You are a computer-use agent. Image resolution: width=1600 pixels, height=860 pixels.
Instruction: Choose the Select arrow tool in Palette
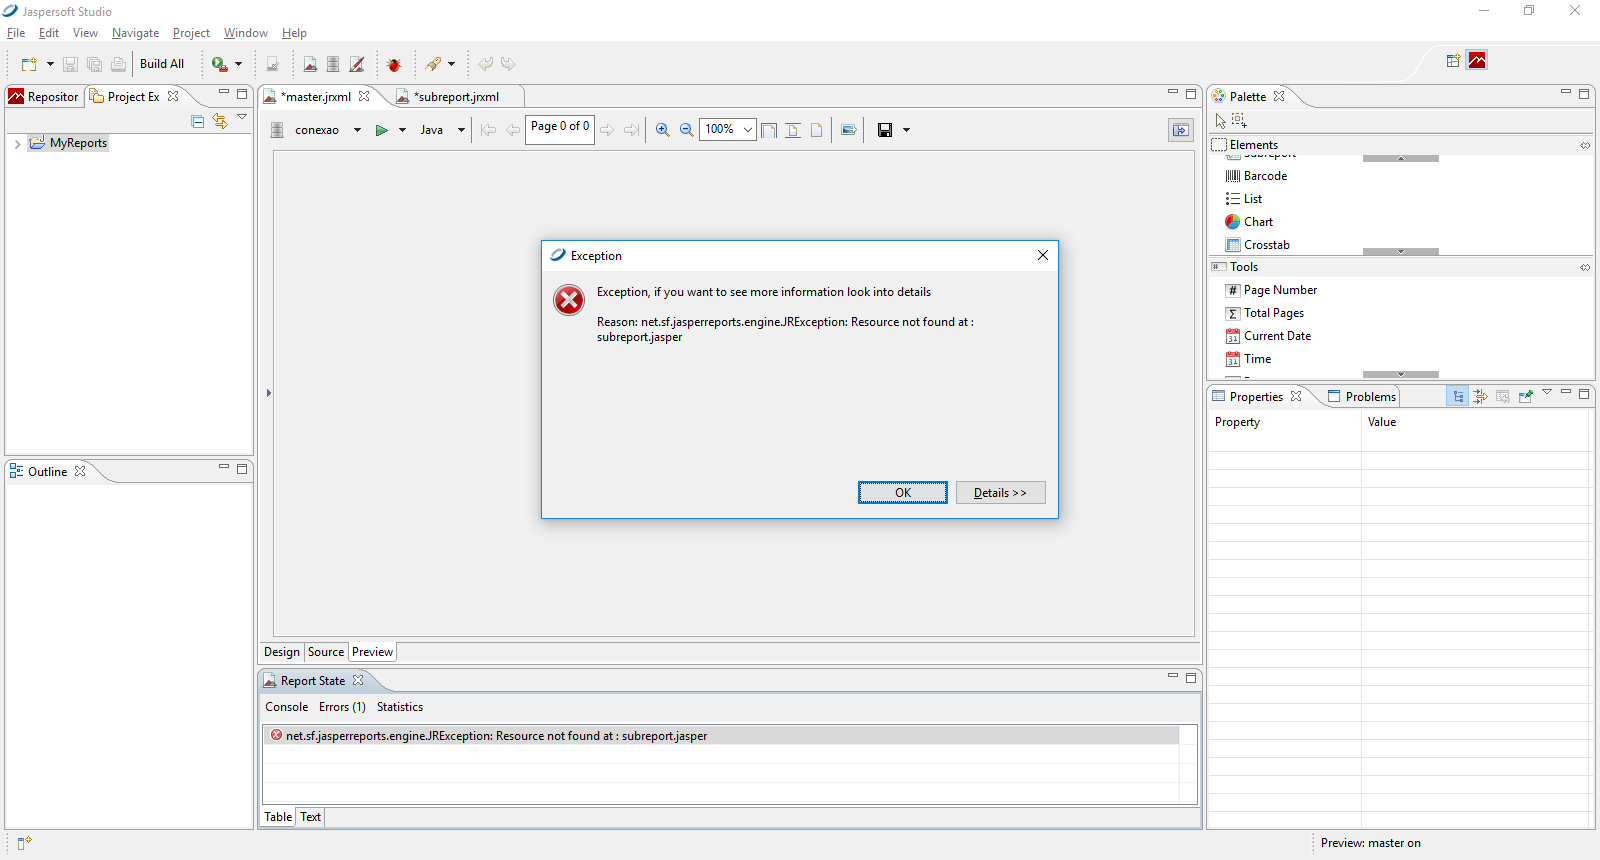(x=1220, y=121)
